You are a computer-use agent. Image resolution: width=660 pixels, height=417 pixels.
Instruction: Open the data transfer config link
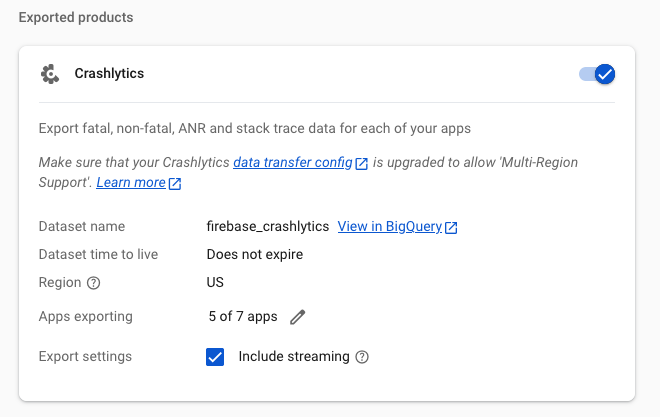tap(301, 162)
